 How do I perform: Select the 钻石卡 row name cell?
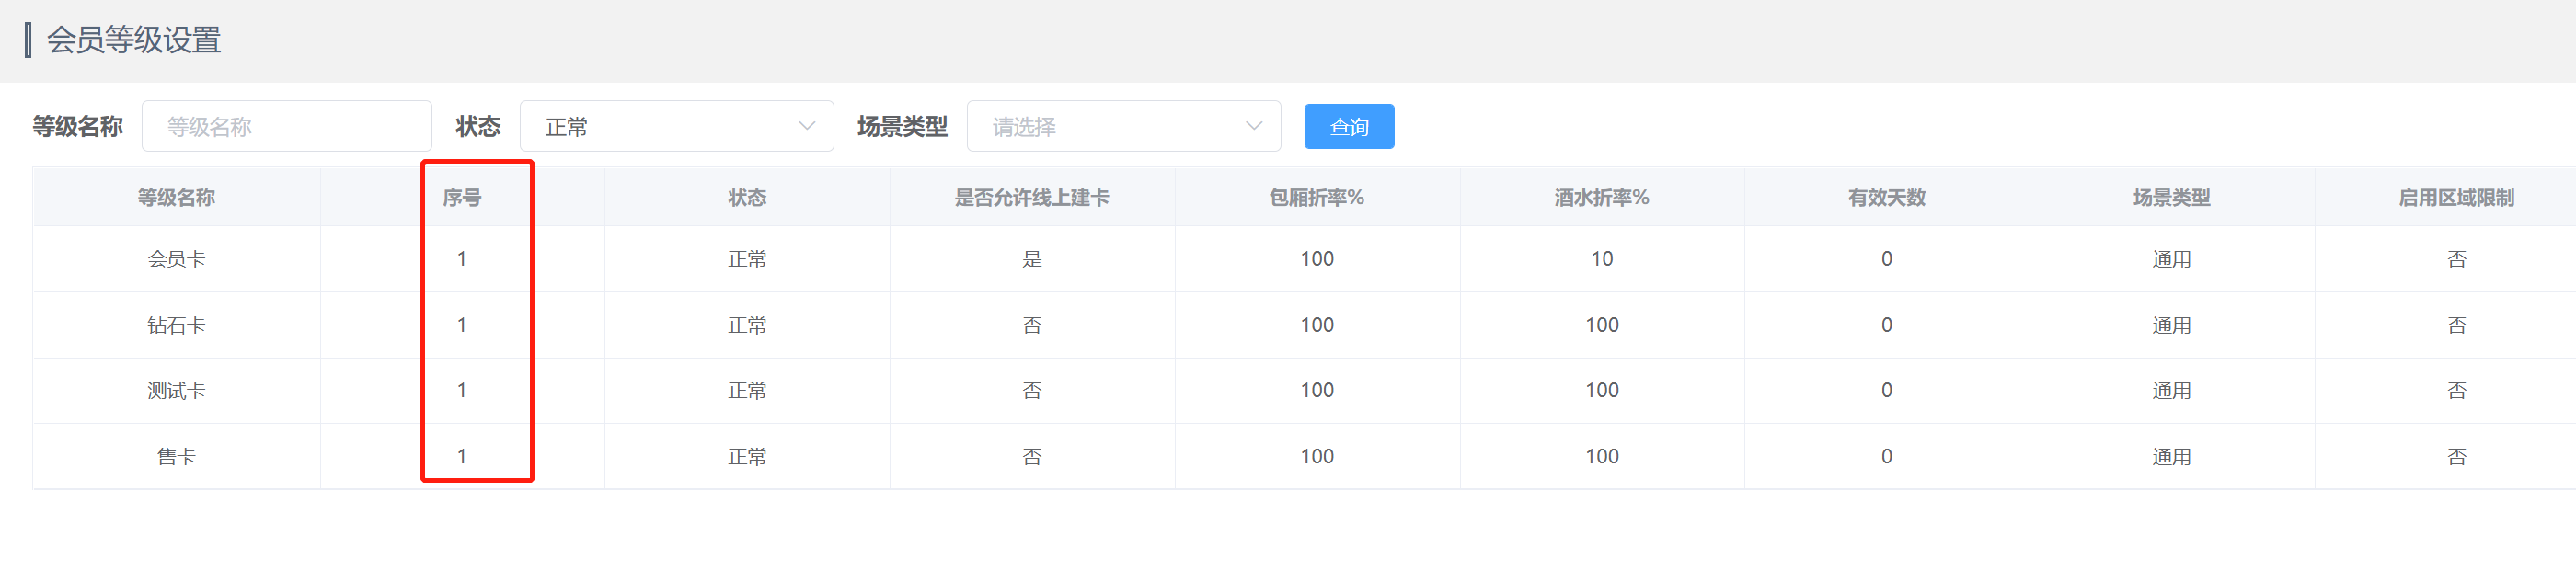click(x=176, y=325)
